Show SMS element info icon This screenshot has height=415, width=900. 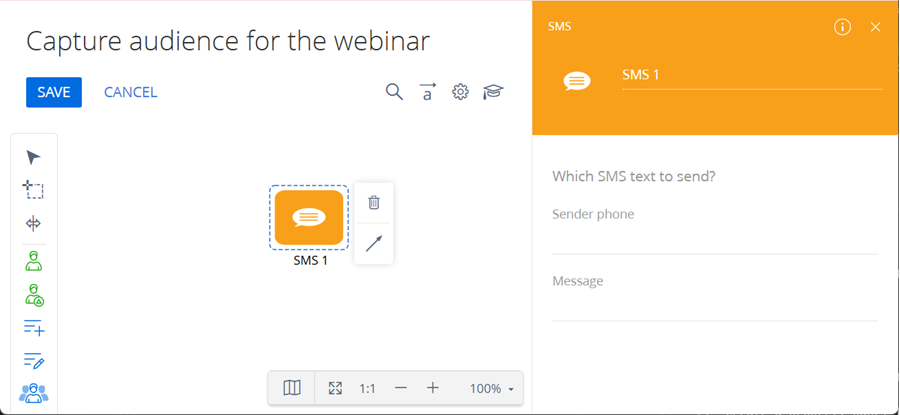(x=842, y=27)
